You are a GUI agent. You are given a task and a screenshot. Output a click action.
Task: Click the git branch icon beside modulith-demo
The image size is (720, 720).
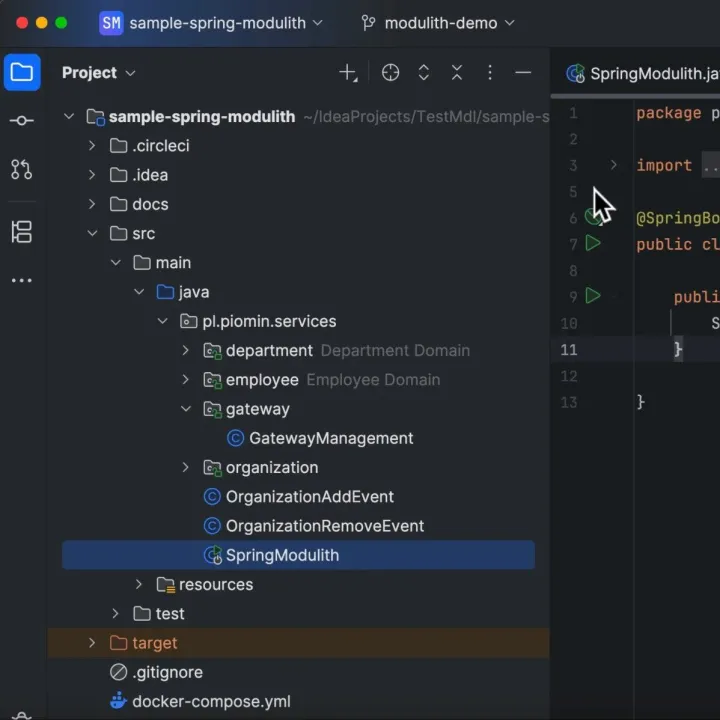coord(368,23)
